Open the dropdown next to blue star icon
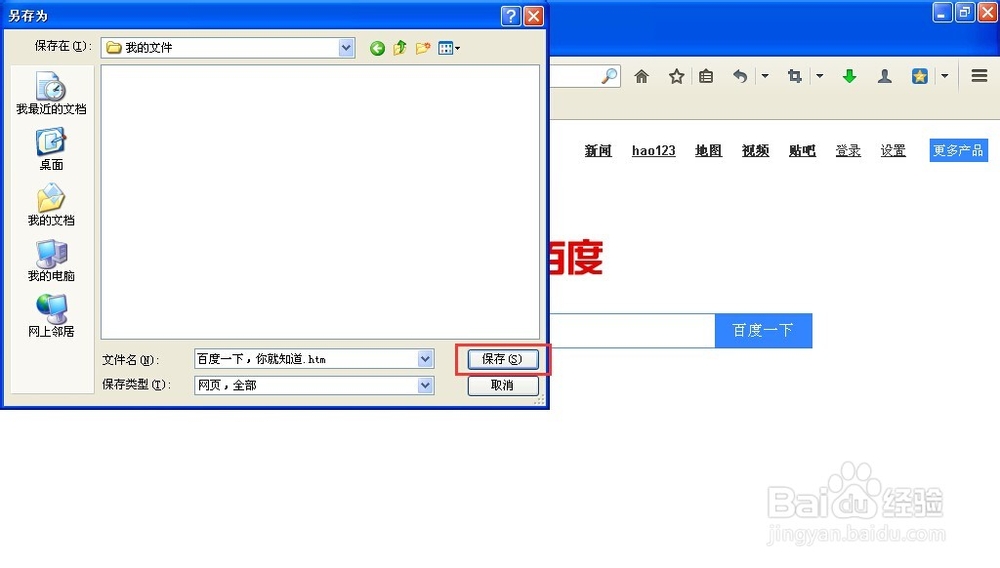Viewport: 1000px width, 568px height. (945, 76)
